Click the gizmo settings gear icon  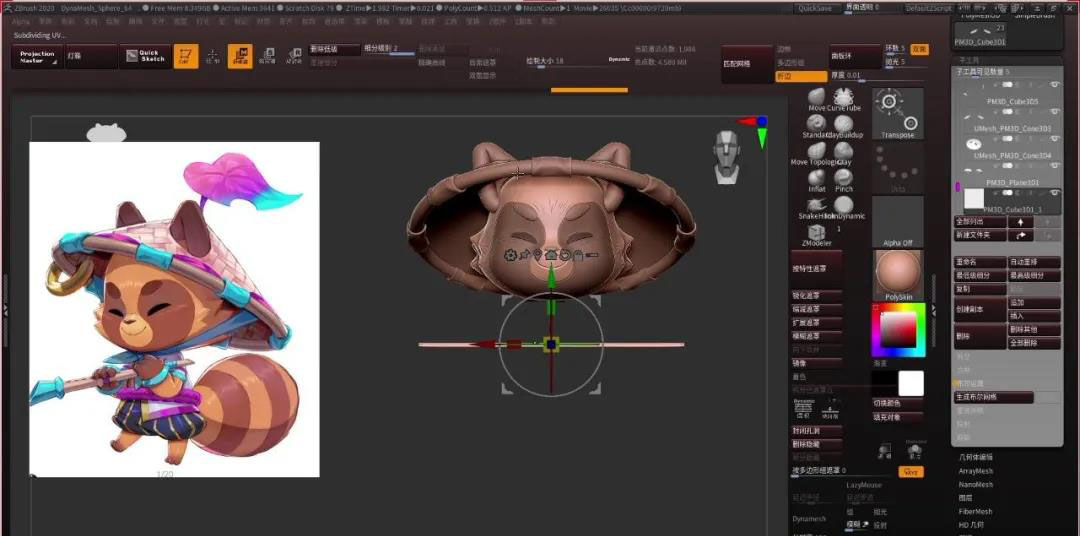point(510,256)
